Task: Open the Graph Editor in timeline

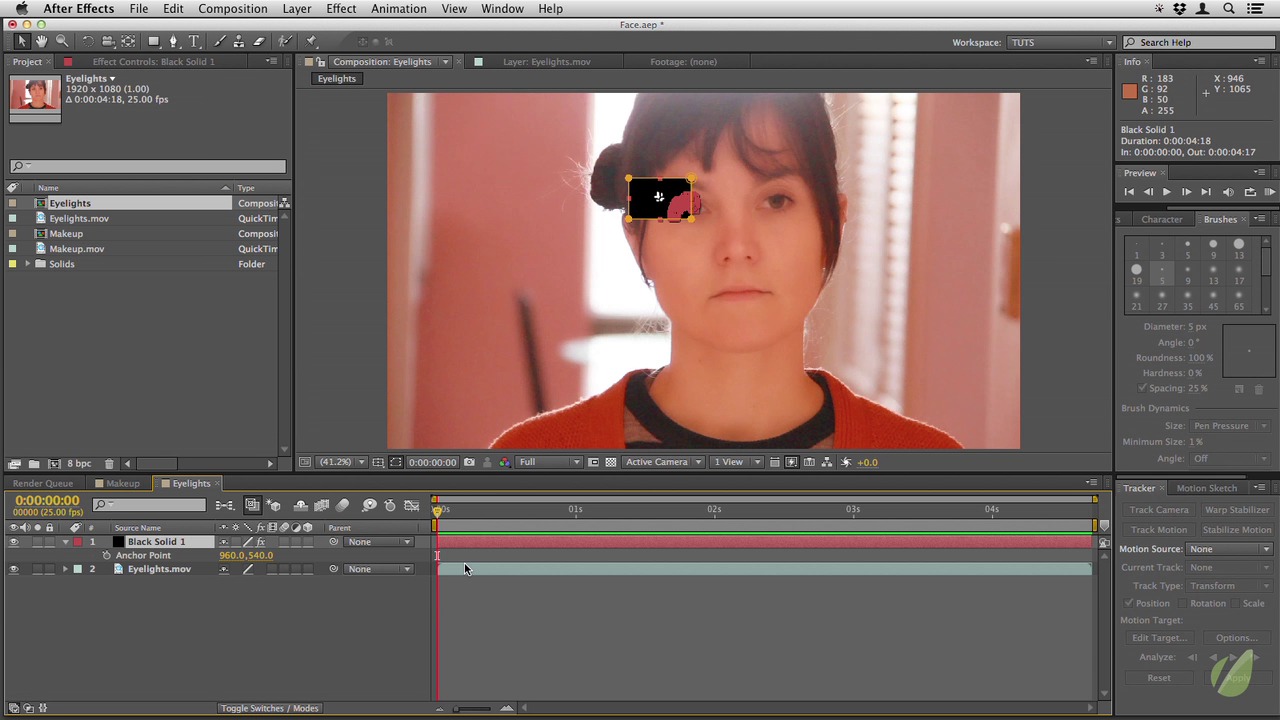Action: tap(411, 505)
